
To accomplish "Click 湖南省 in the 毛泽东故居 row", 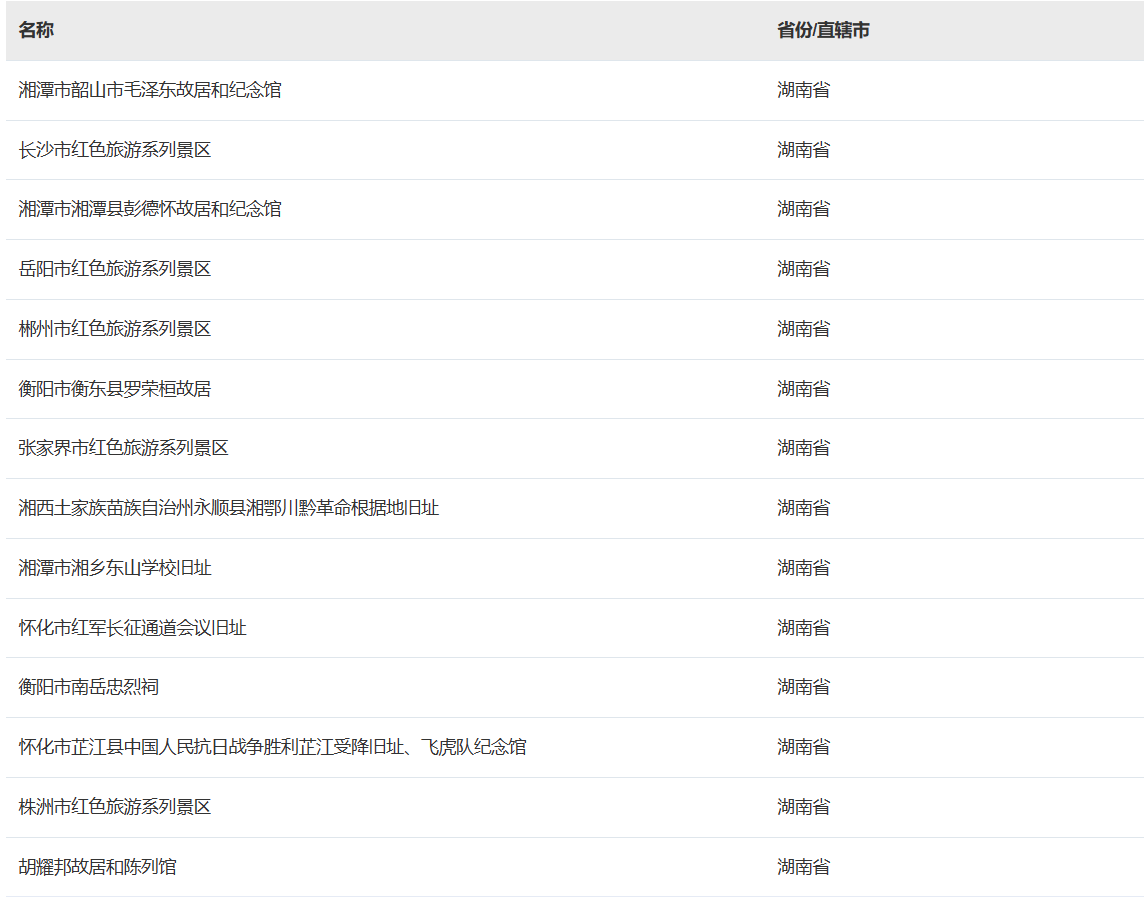I will pyautogui.click(x=803, y=90).
